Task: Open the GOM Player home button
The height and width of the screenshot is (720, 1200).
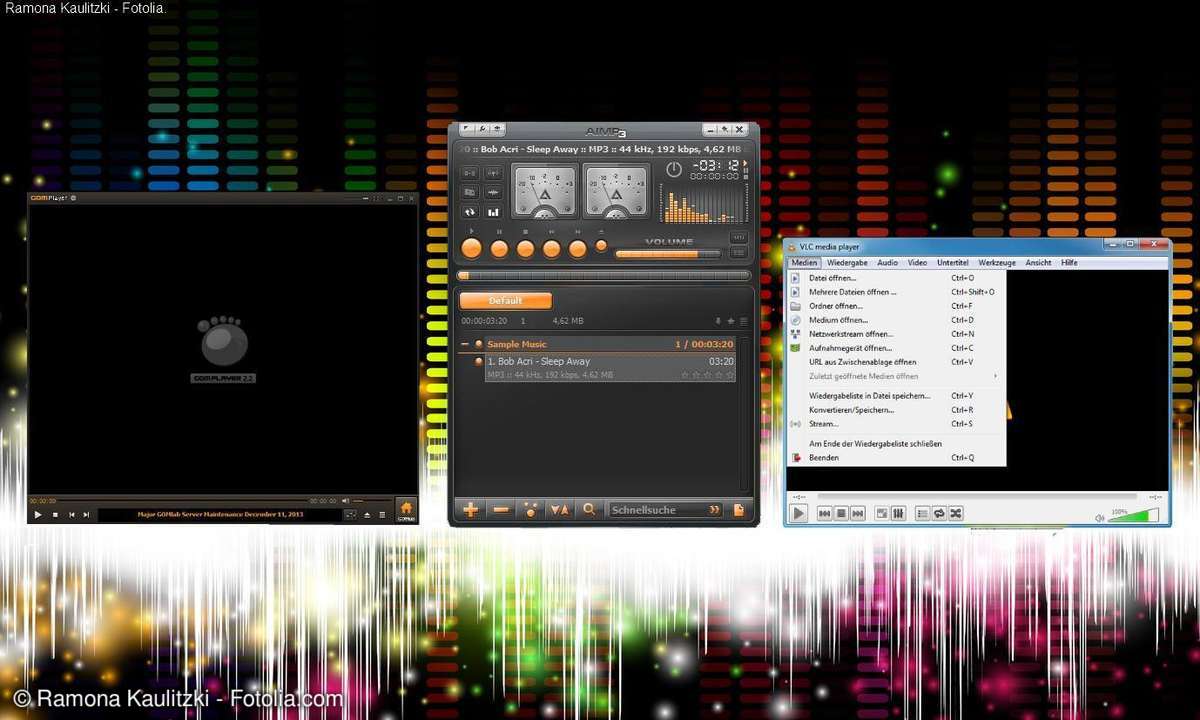Action: (x=406, y=510)
